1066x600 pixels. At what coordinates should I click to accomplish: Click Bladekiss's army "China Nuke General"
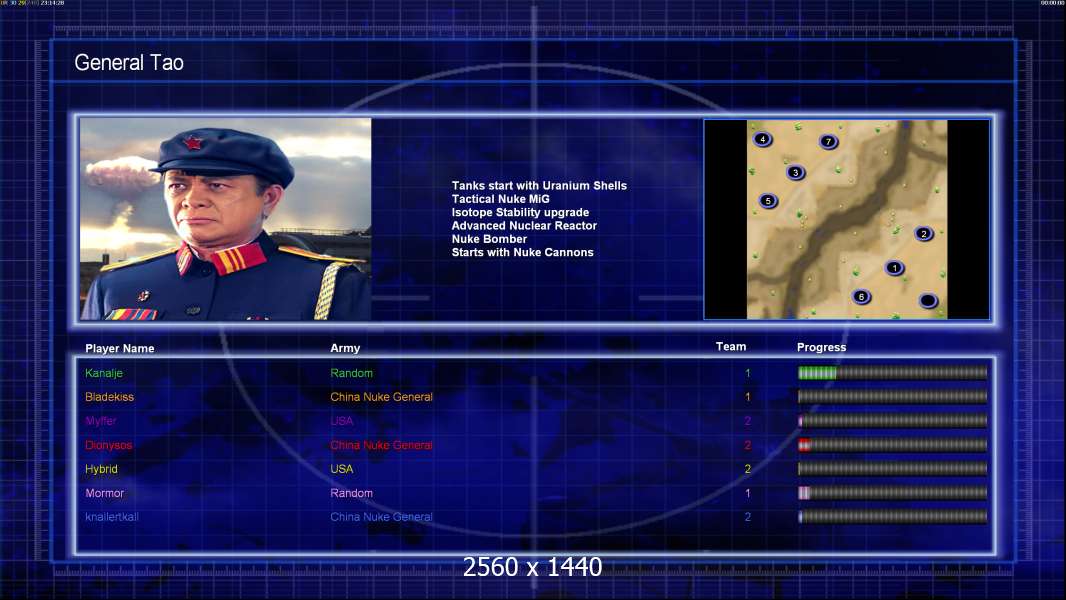[381, 397]
